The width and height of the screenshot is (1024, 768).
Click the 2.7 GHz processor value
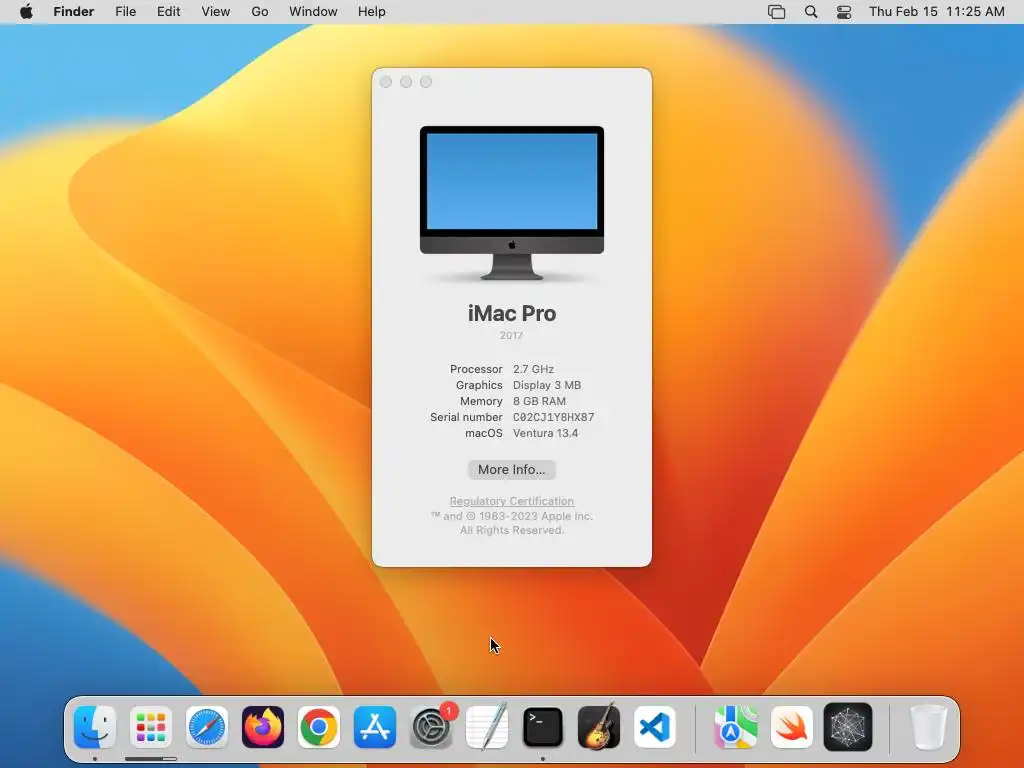(x=533, y=369)
